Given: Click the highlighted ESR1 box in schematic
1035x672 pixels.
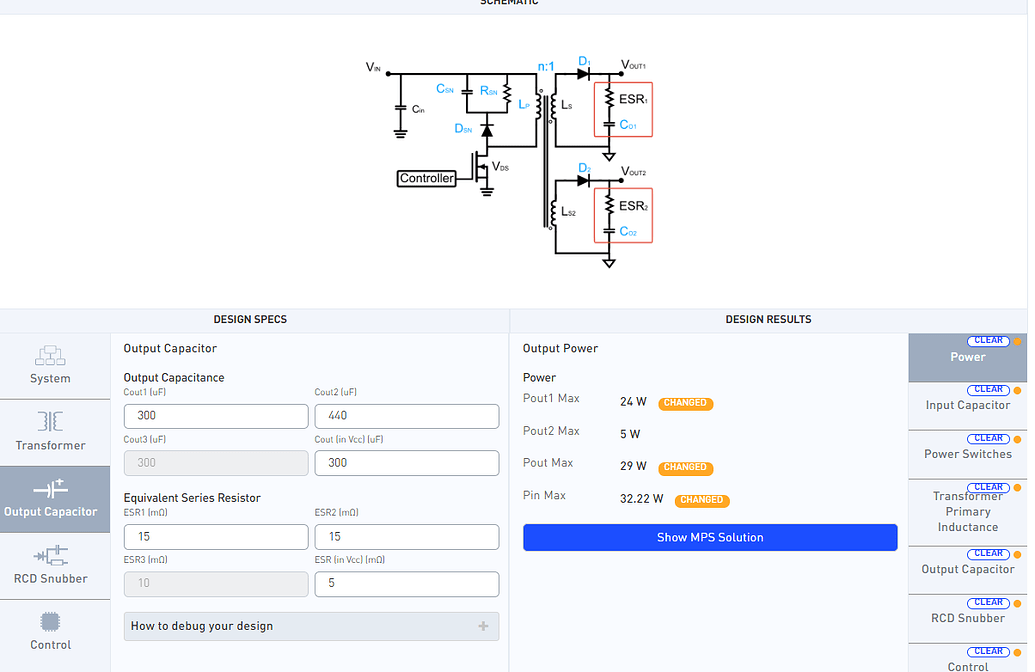Looking at the screenshot, I should [x=622, y=109].
